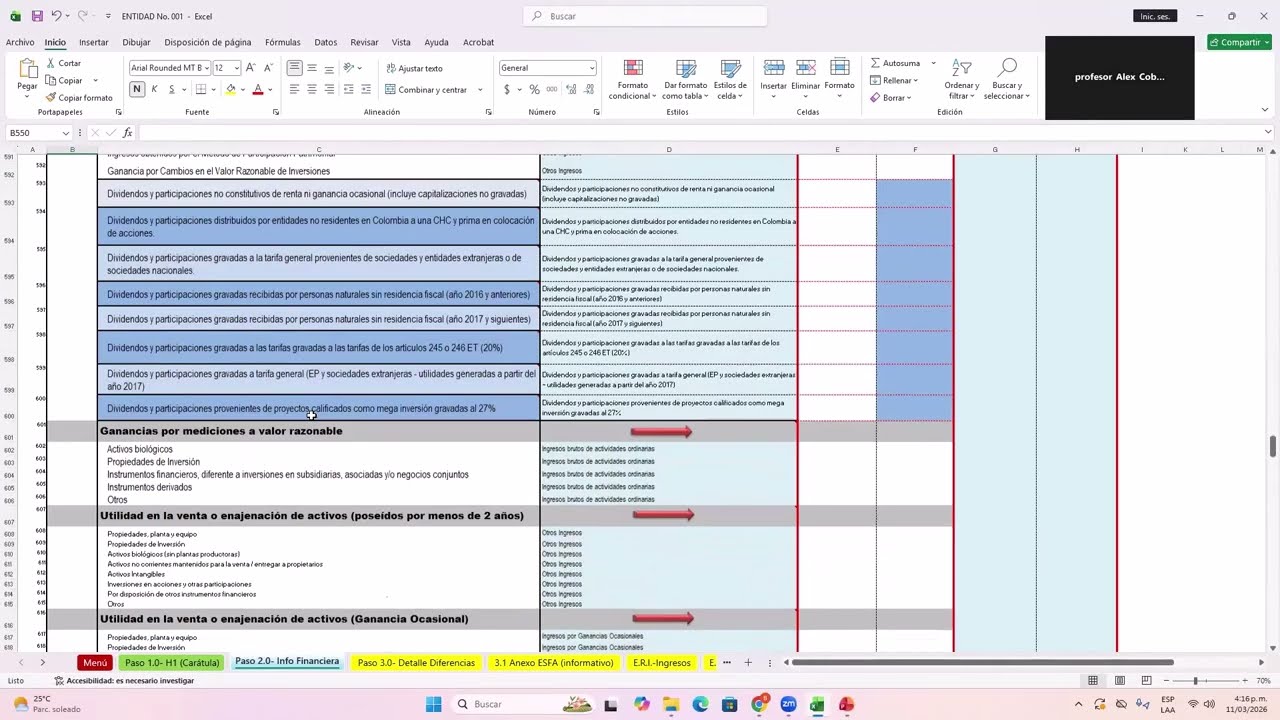
Task: Align text to bottom
Action: pos(329,68)
